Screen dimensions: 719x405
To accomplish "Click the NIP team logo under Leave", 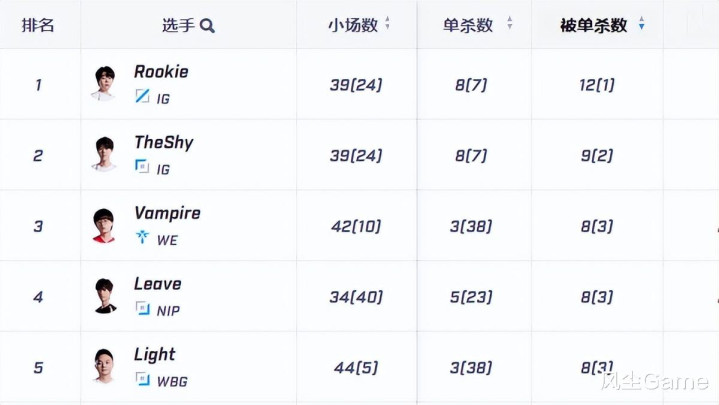I will [142, 310].
